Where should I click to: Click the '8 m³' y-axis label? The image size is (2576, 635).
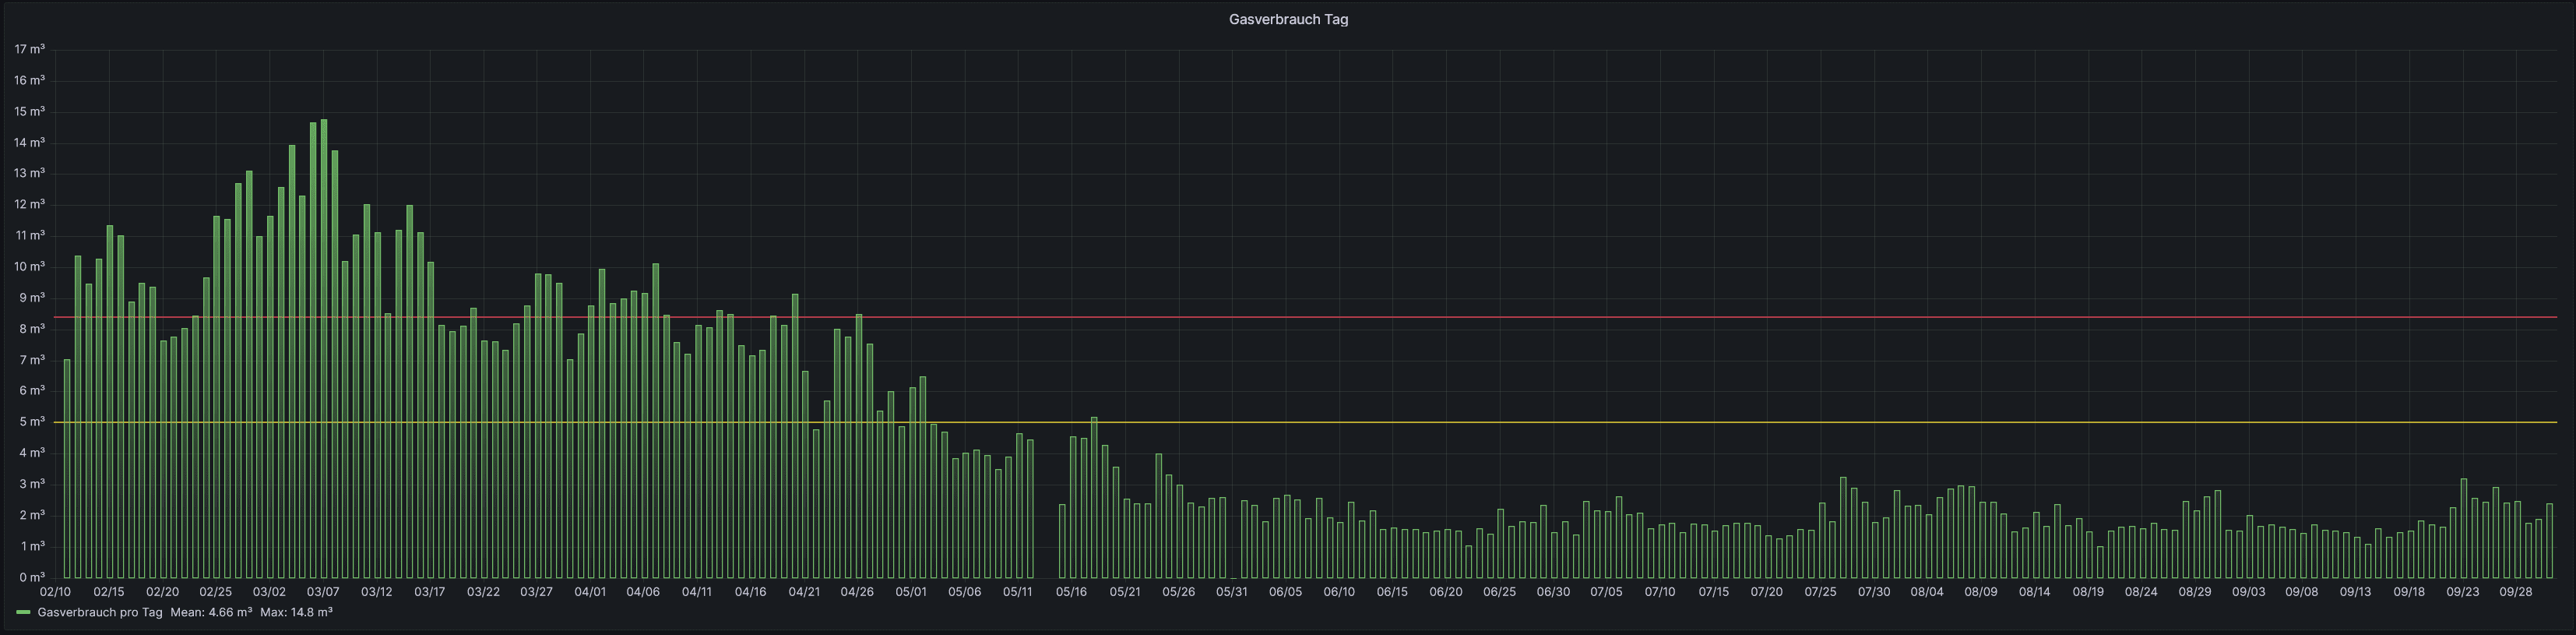click(33, 328)
